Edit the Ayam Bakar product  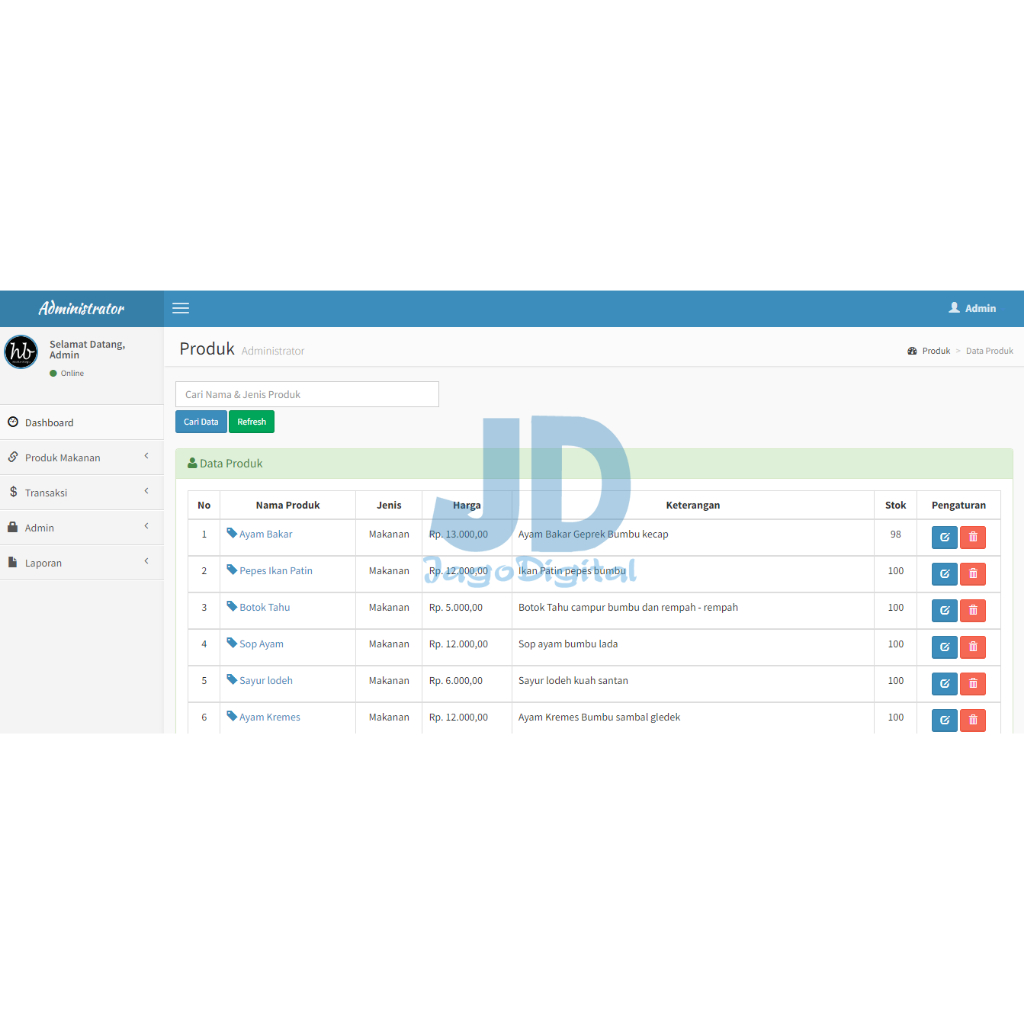tap(944, 537)
